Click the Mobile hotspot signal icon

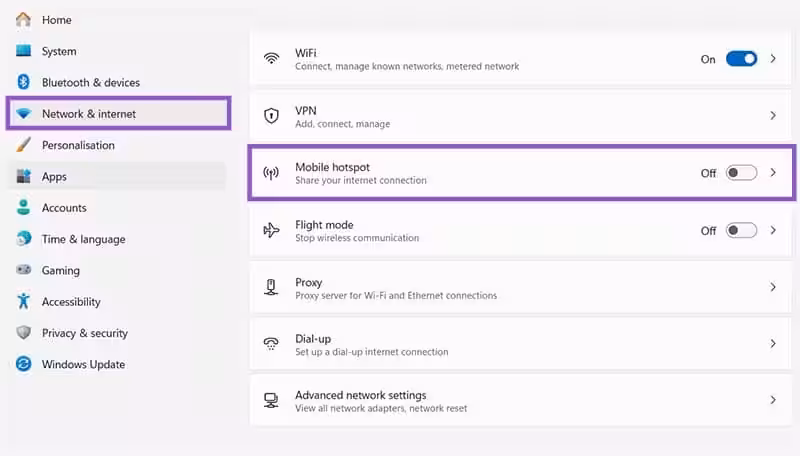271,173
